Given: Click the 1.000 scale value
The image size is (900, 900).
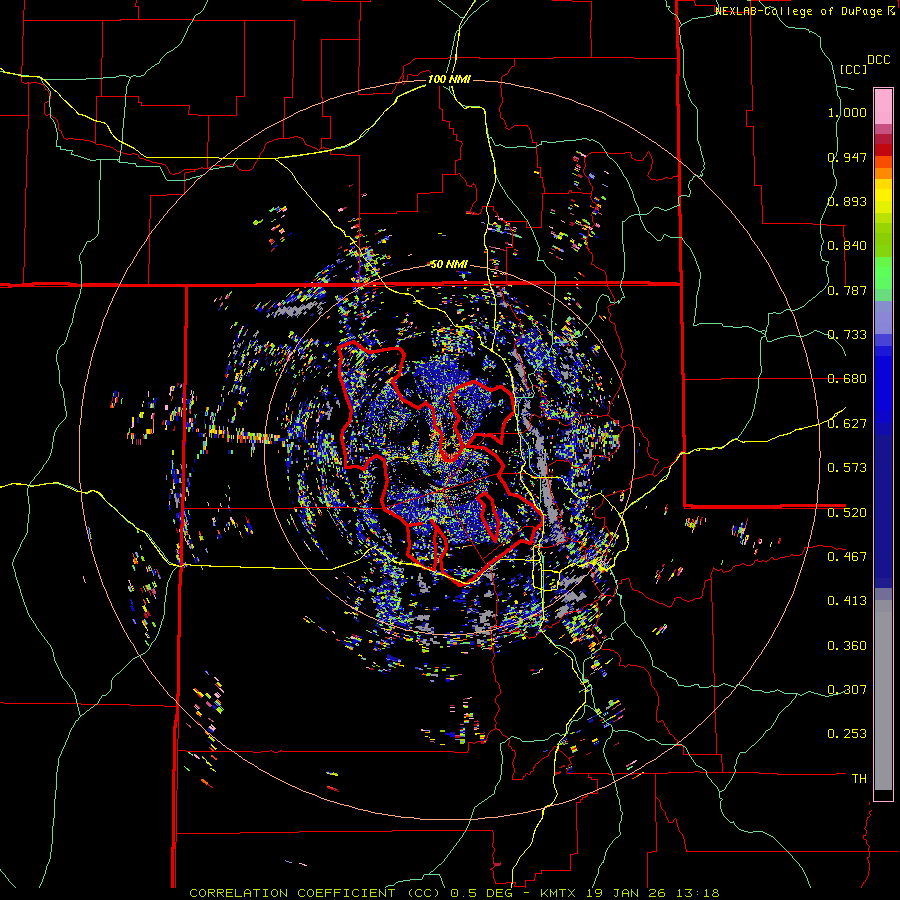Looking at the screenshot, I should tap(847, 112).
